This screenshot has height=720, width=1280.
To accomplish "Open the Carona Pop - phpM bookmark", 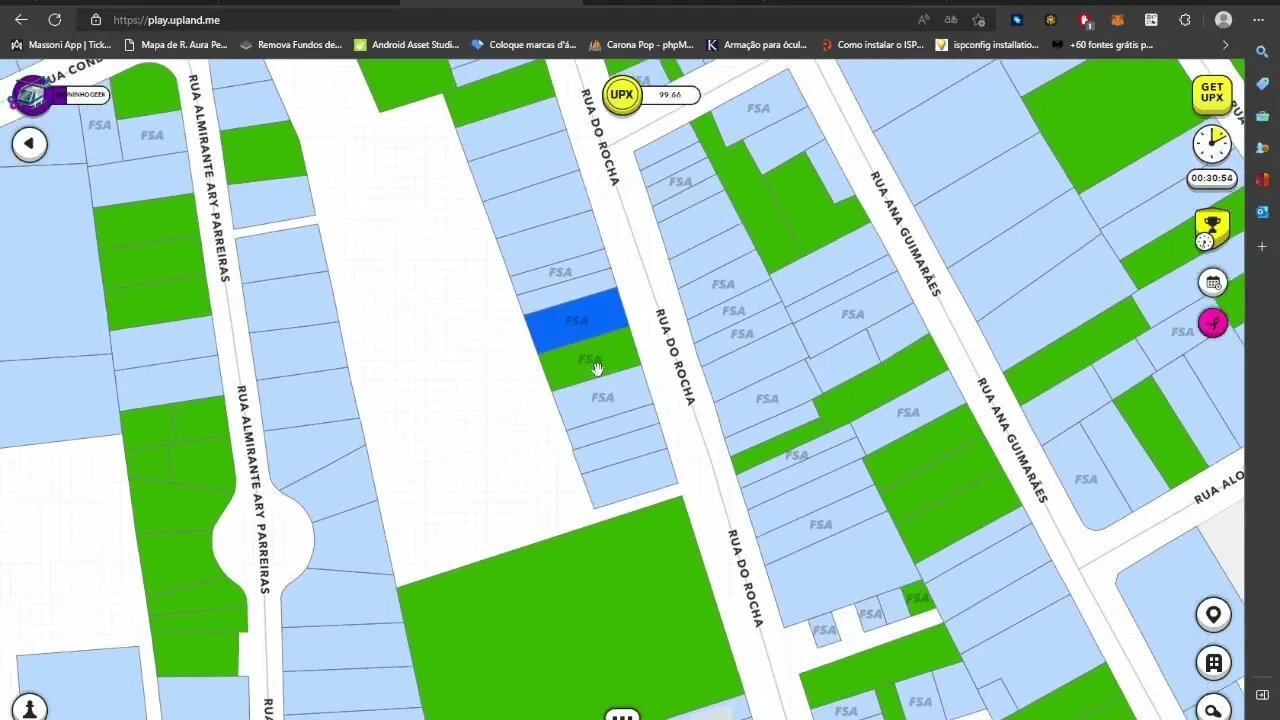I will pyautogui.click(x=641, y=44).
